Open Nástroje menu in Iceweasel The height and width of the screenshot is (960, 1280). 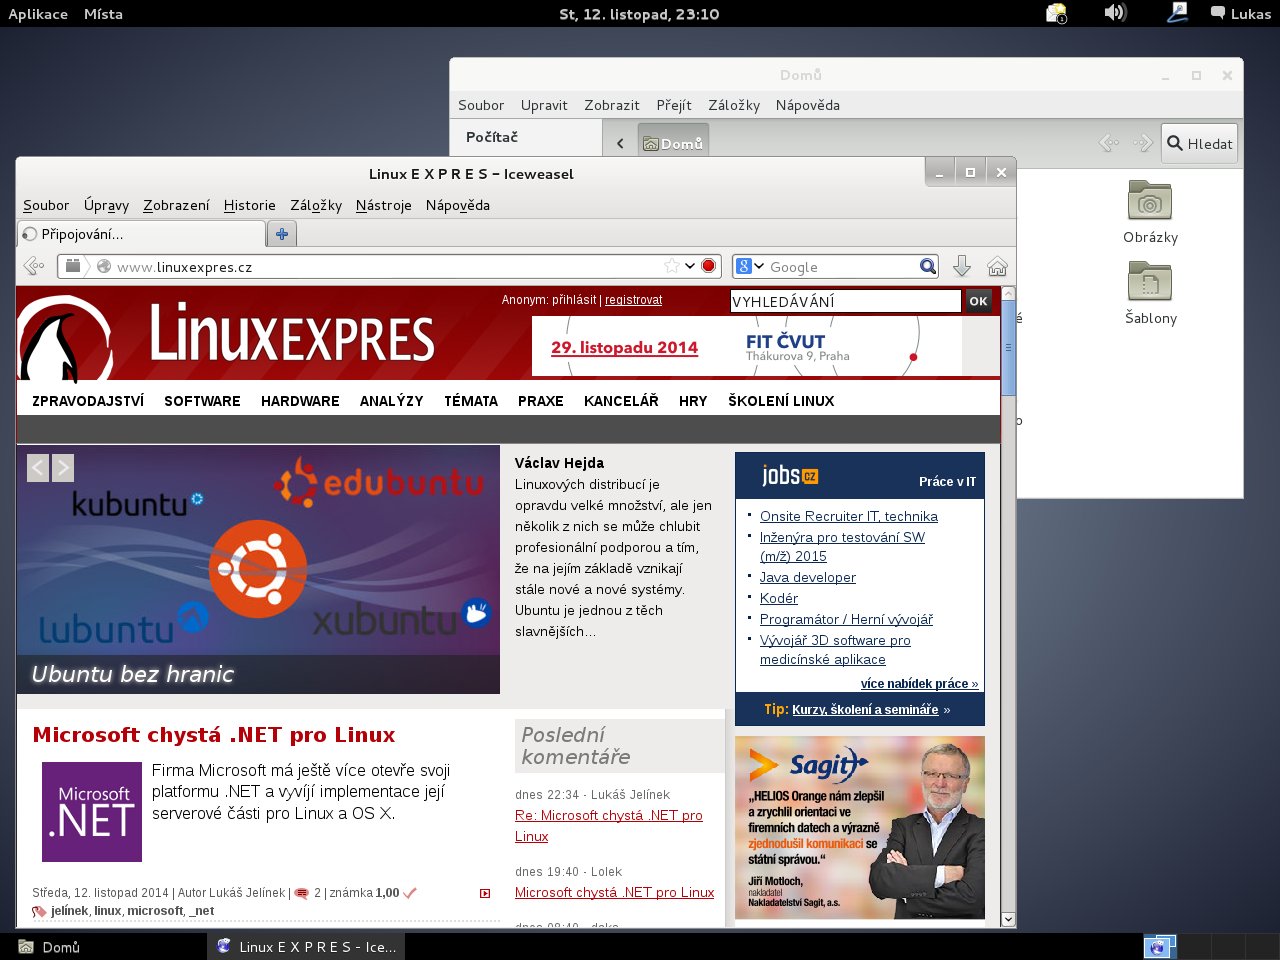383,205
